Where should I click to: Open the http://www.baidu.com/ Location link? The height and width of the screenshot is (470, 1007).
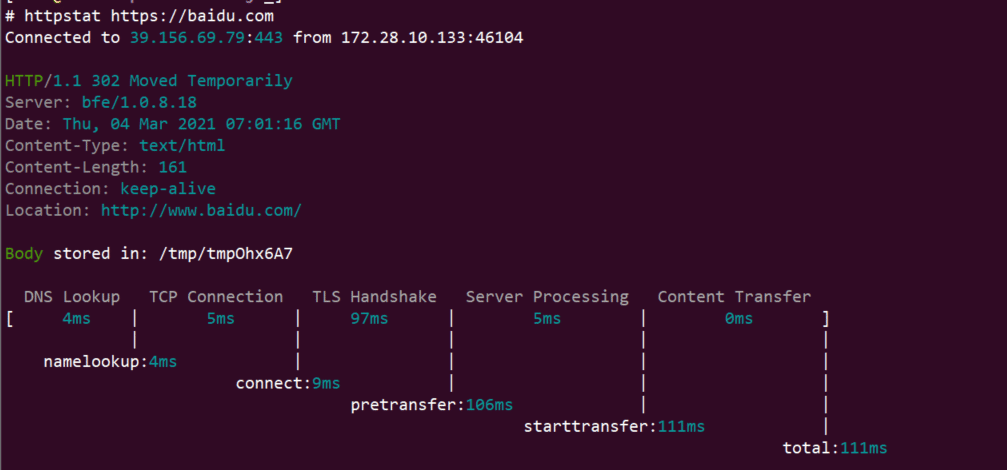pos(201,211)
